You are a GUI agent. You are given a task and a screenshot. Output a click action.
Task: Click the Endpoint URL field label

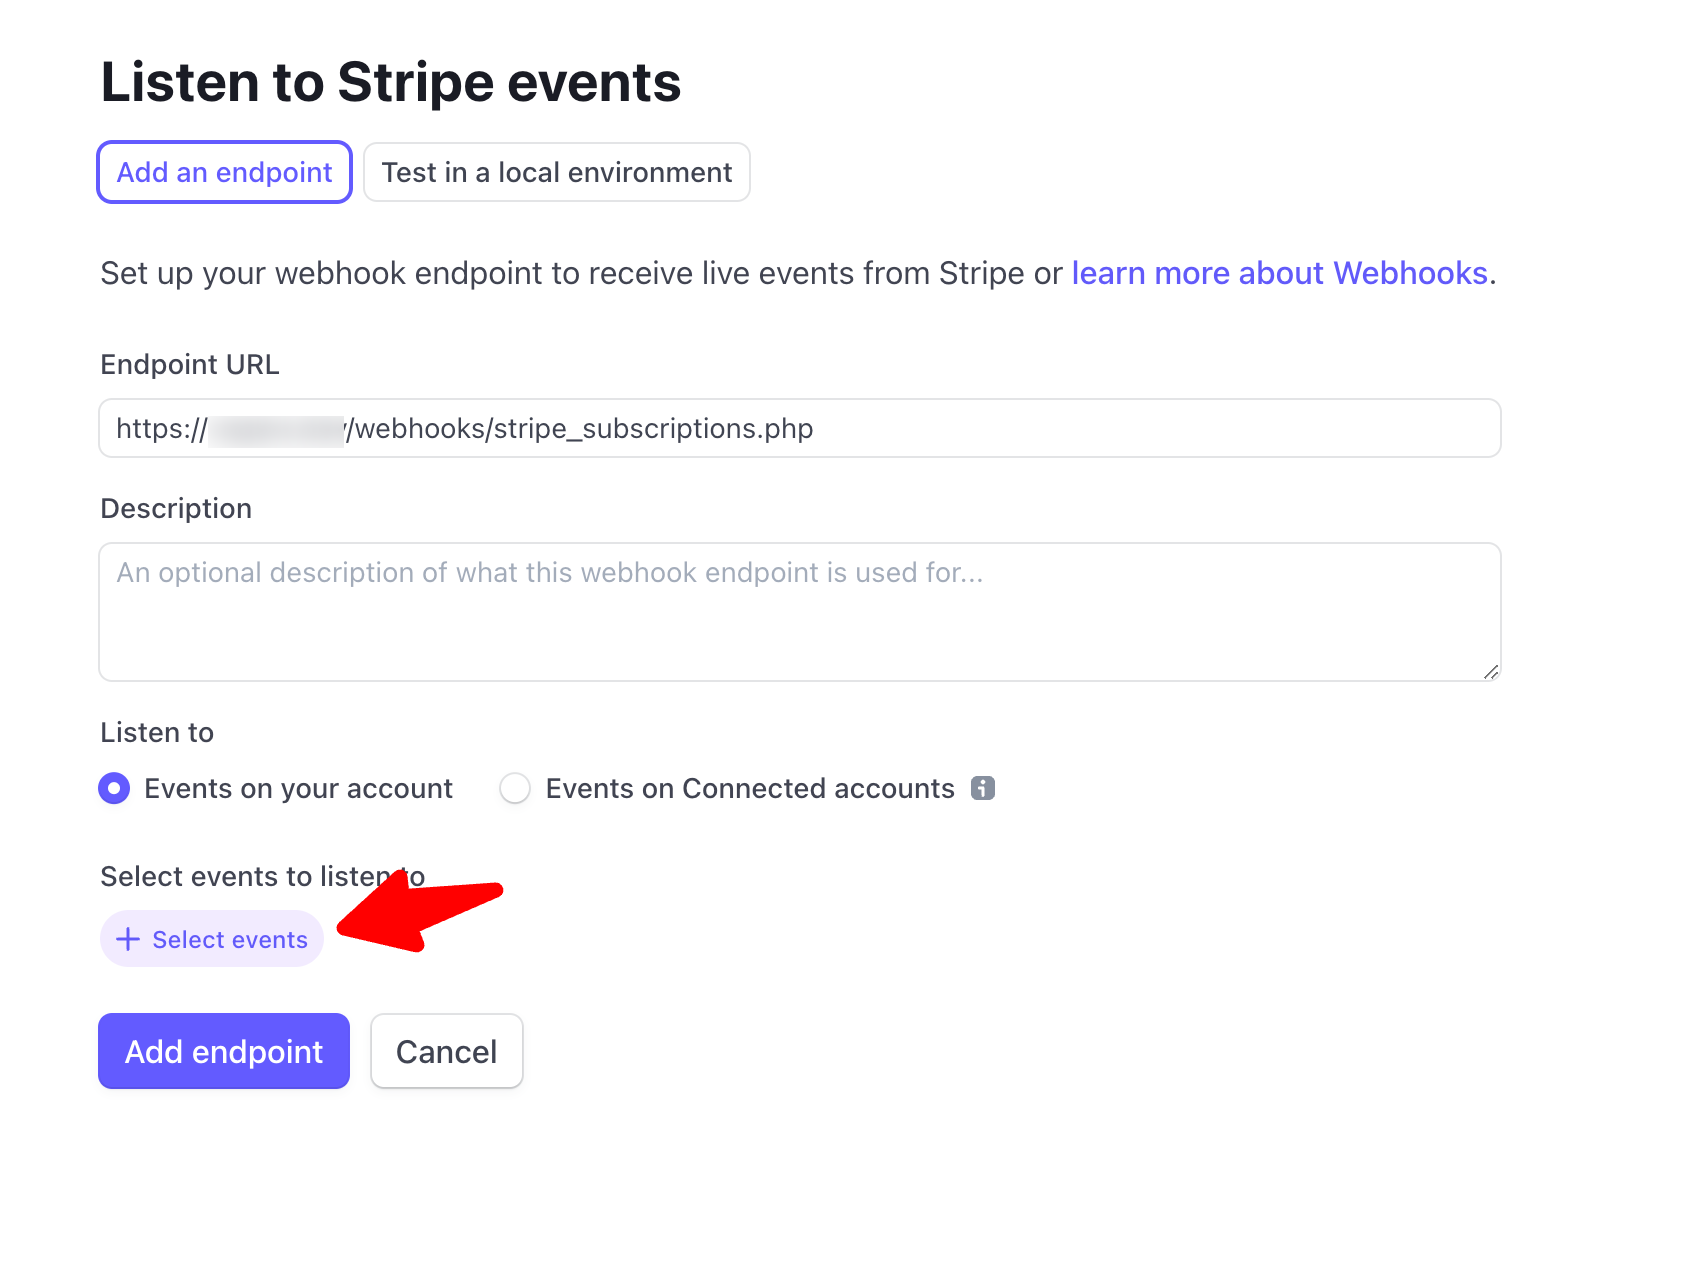190,365
